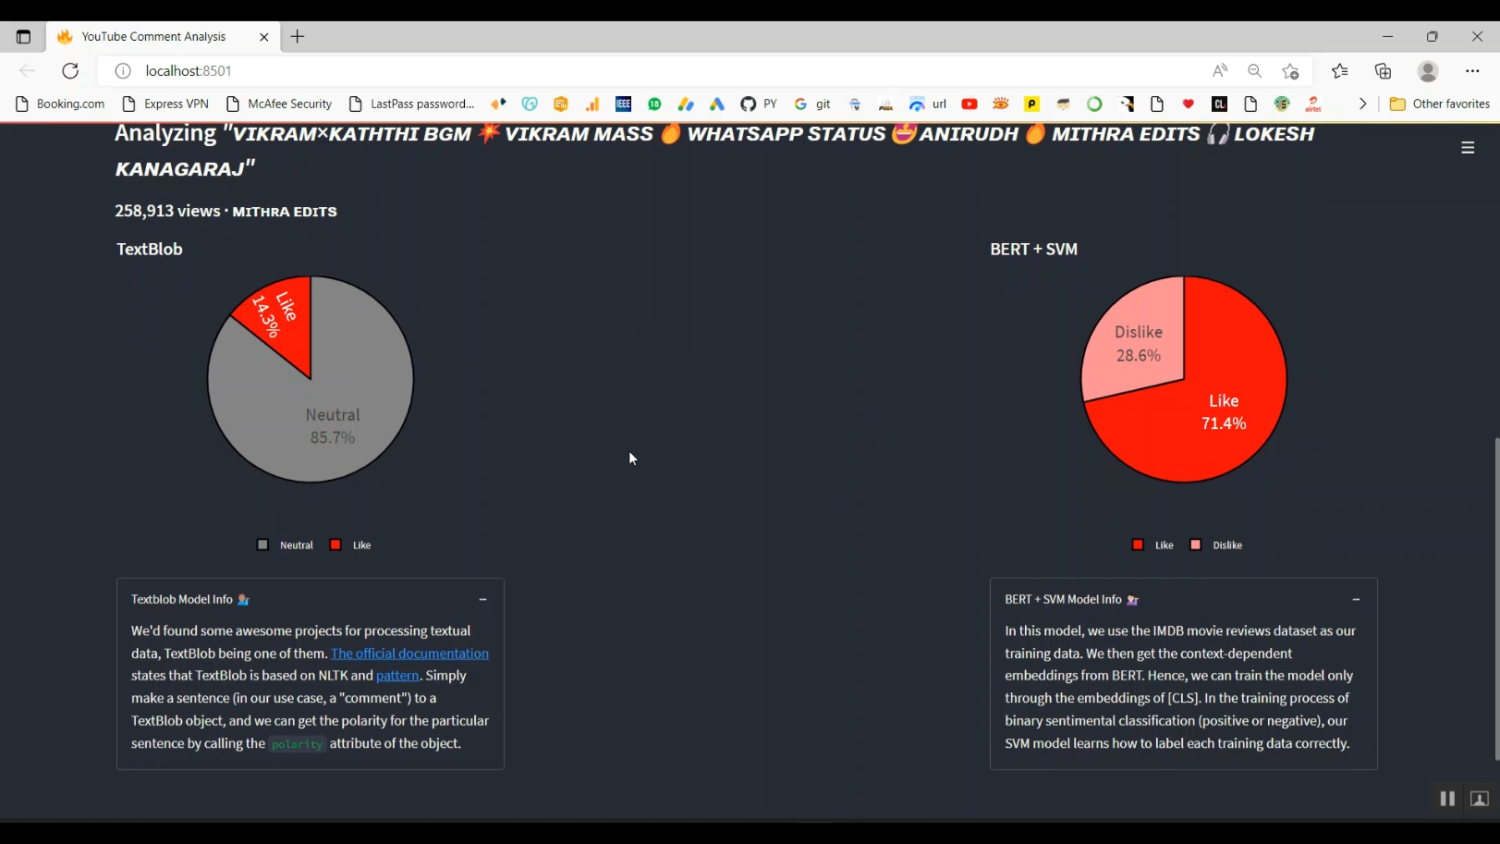Click the pause button at bottom right

pyautogui.click(x=1447, y=798)
